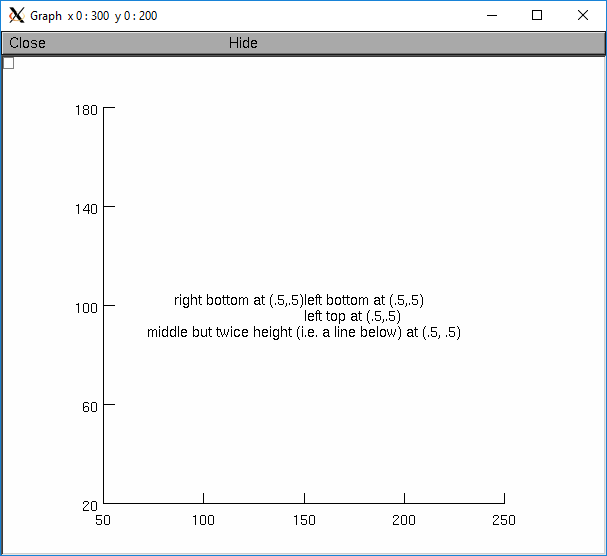Click the y-axis tick label 180
This screenshot has width=607, height=556.
click(86, 109)
